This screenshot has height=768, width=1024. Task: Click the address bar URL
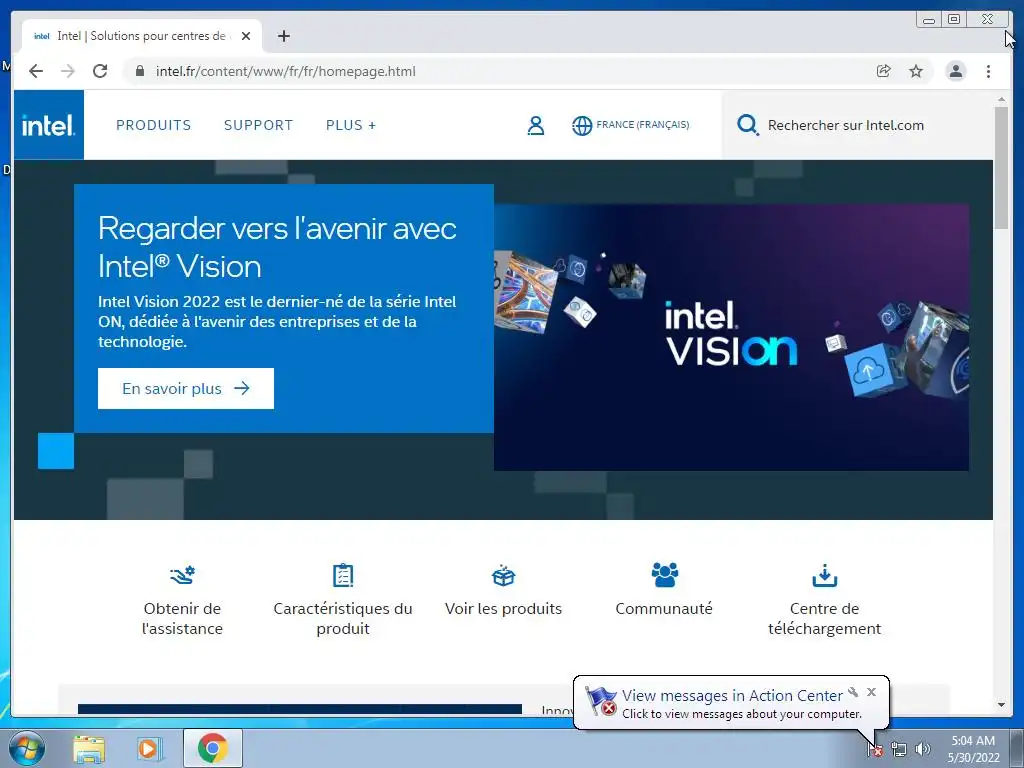[x=285, y=71]
